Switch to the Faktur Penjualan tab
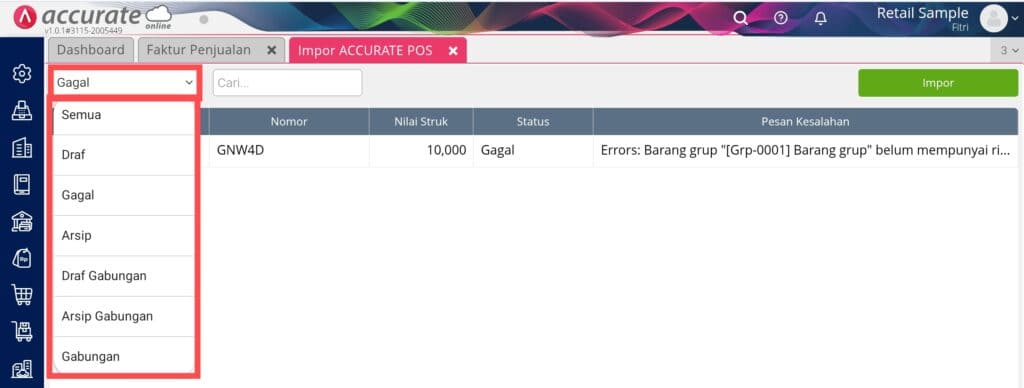Viewport: 1024px width, 388px height. 199,50
